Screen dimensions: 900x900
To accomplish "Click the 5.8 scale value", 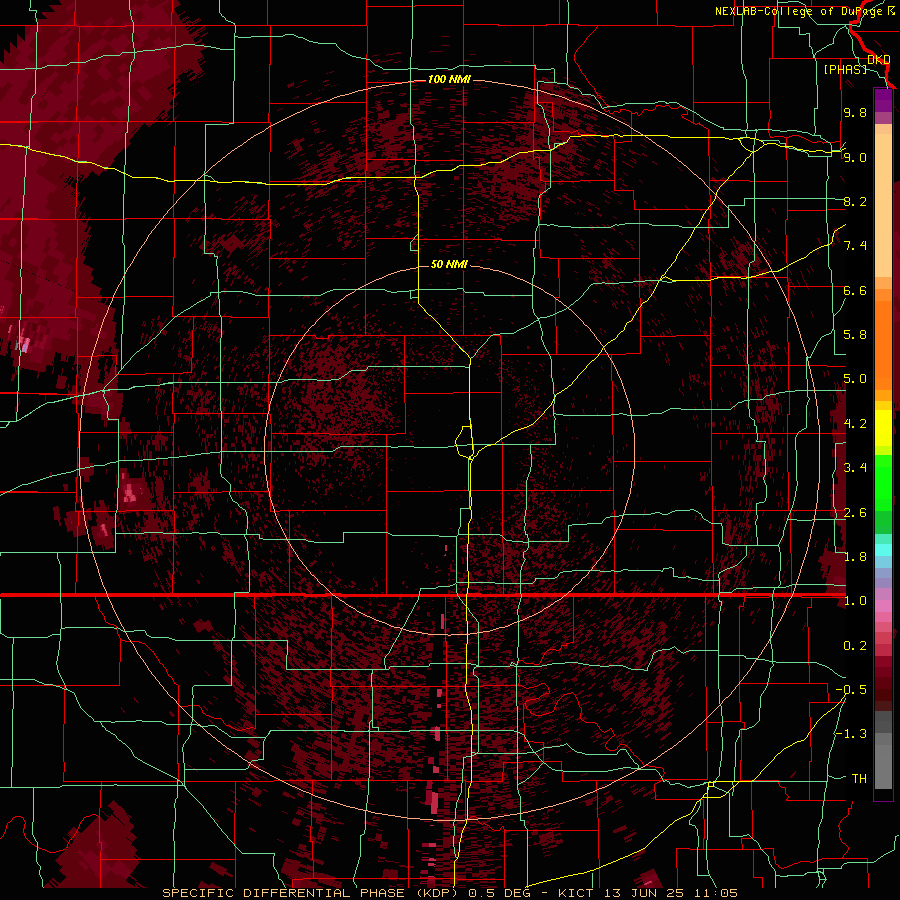I will pyautogui.click(x=855, y=335).
